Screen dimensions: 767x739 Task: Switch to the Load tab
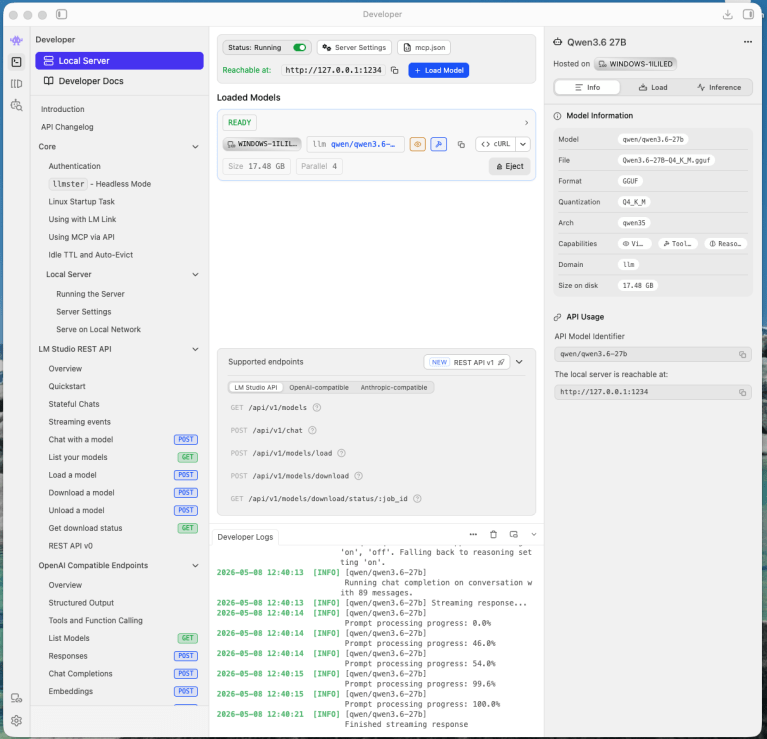tap(653, 88)
